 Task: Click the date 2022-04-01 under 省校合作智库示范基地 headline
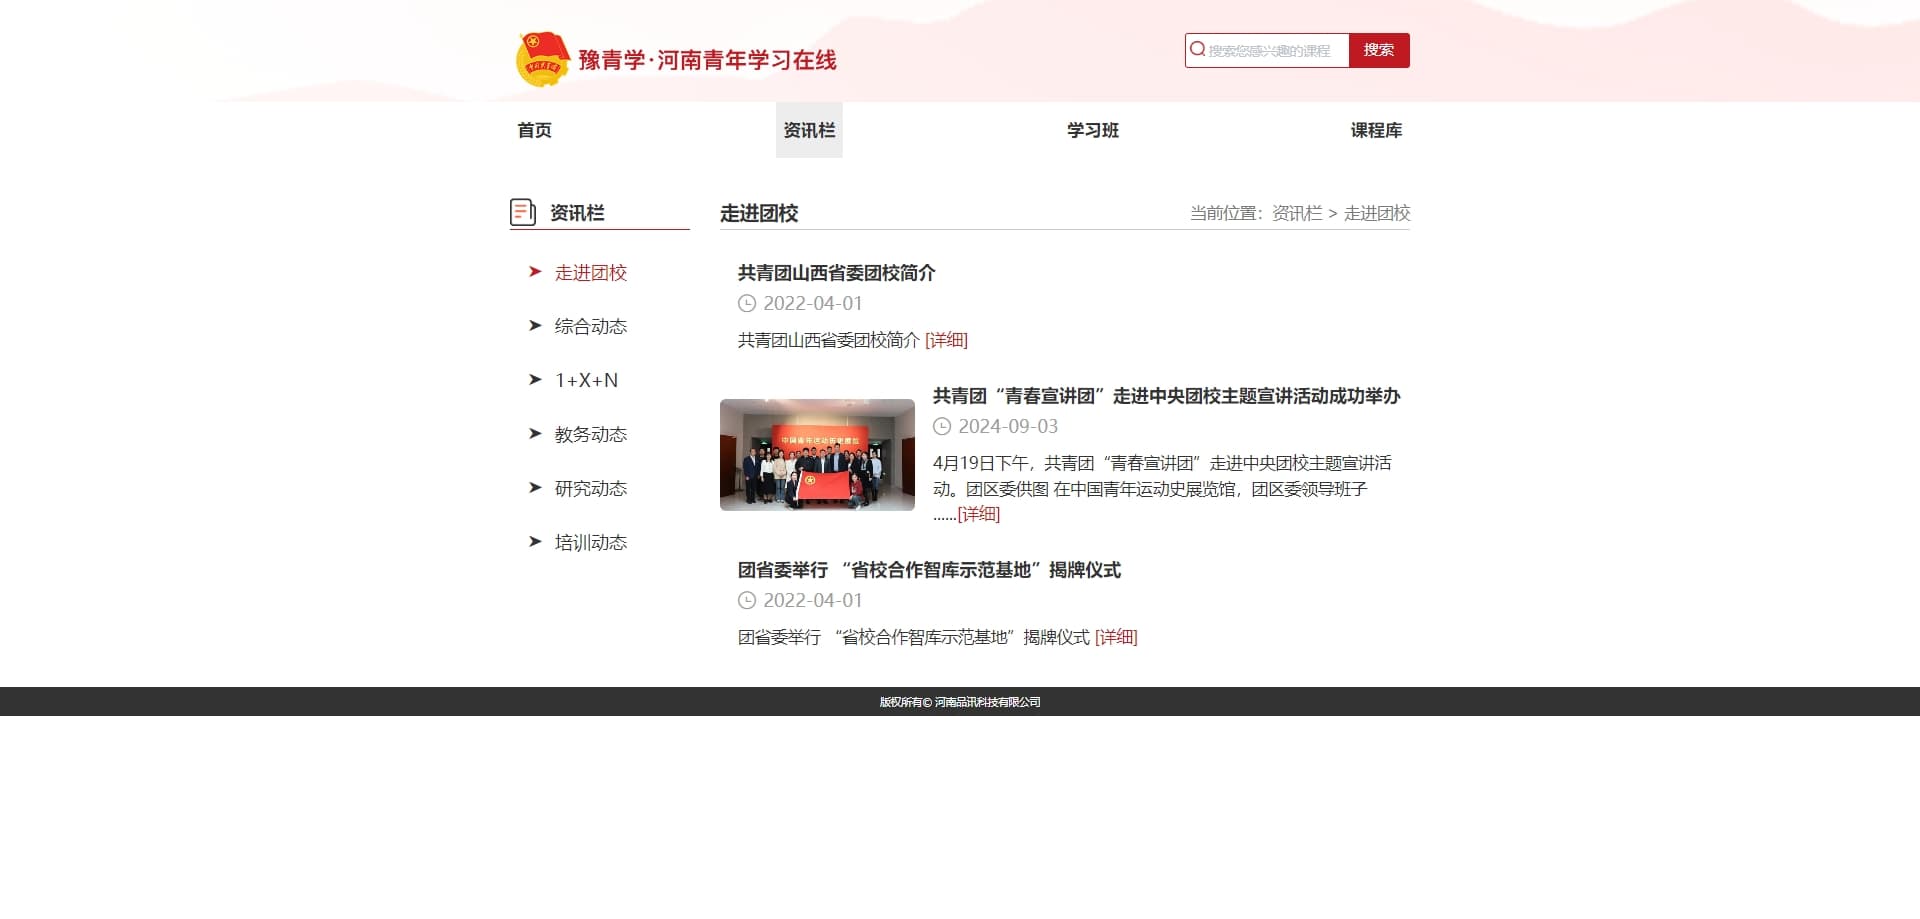click(812, 601)
